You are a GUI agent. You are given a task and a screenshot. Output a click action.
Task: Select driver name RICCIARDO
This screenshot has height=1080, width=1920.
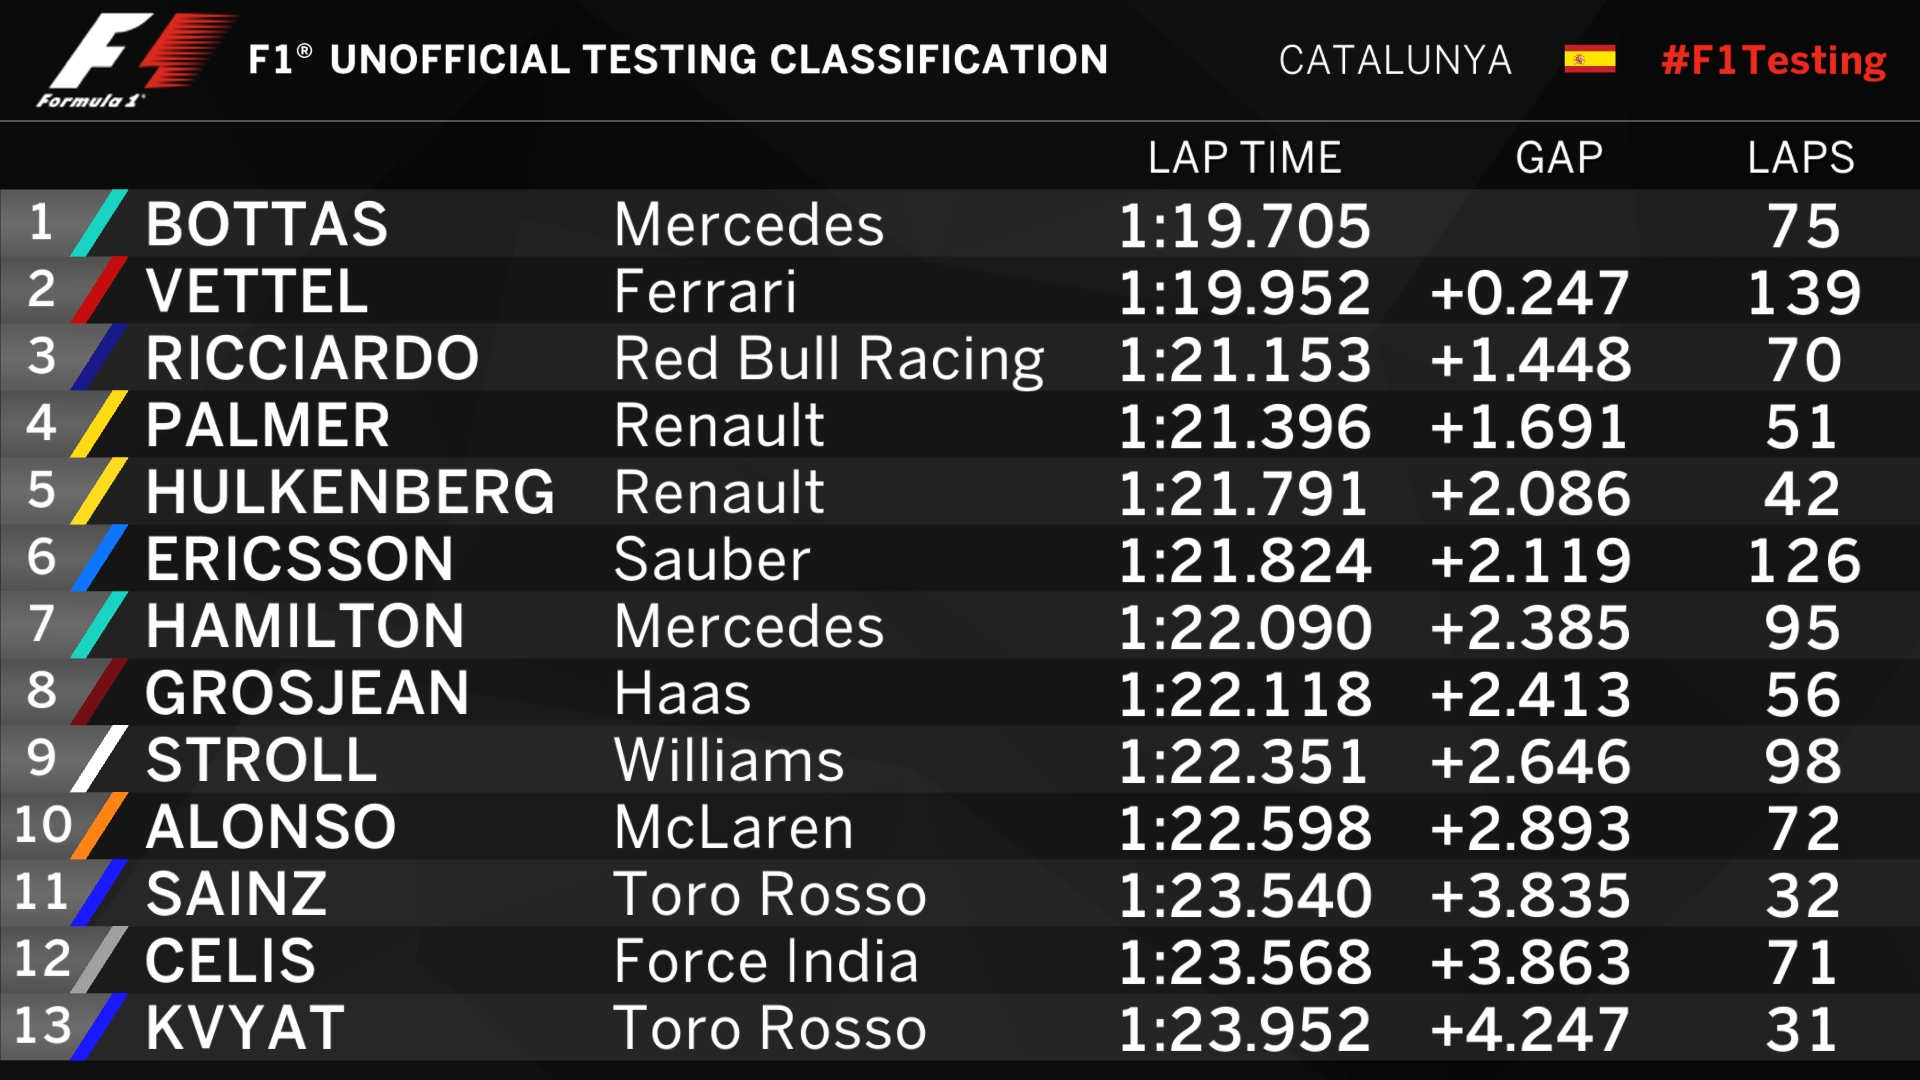312,358
